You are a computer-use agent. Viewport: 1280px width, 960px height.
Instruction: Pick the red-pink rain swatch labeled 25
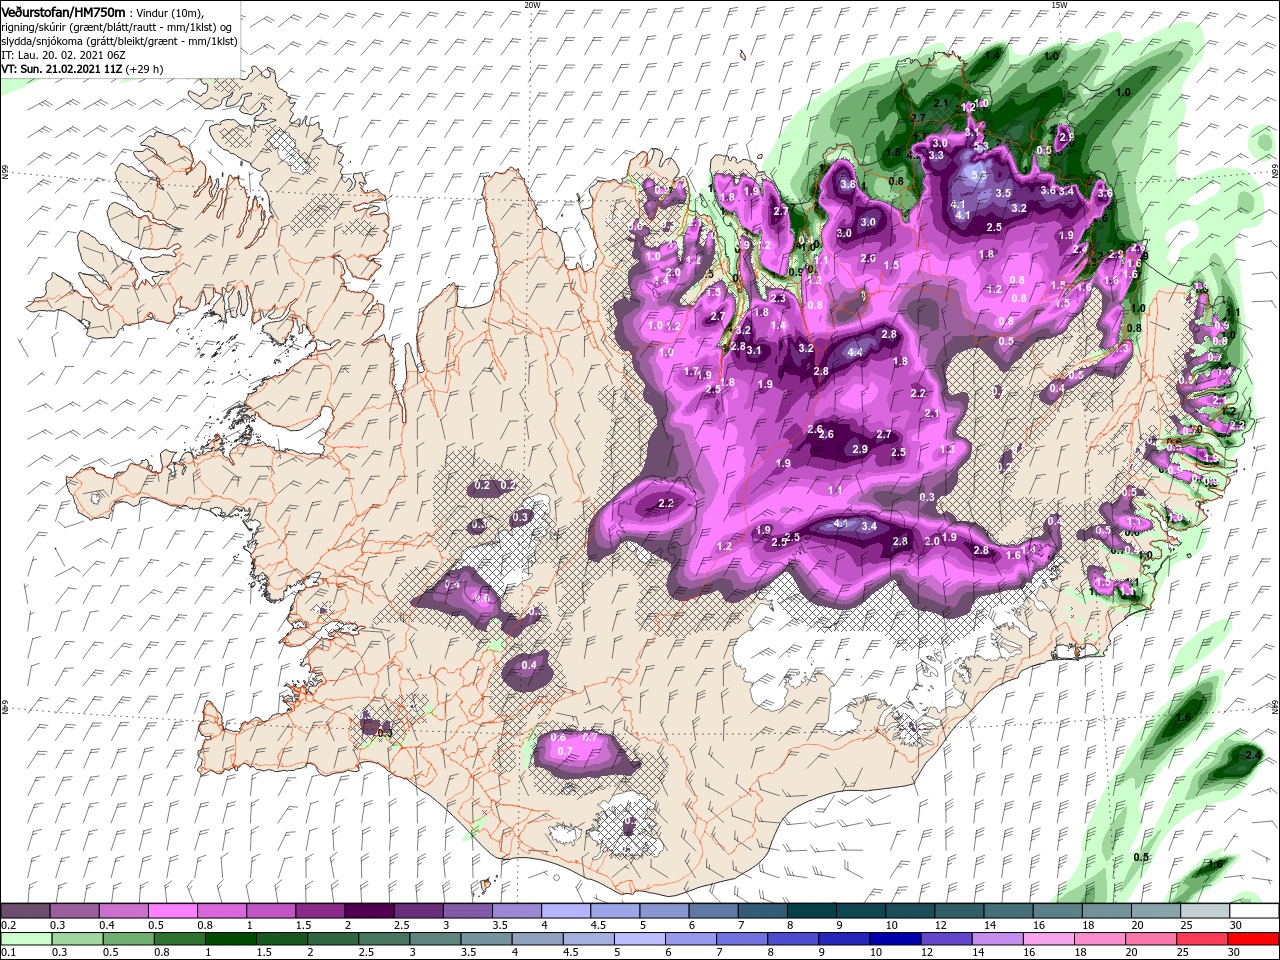(x=1201, y=938)
